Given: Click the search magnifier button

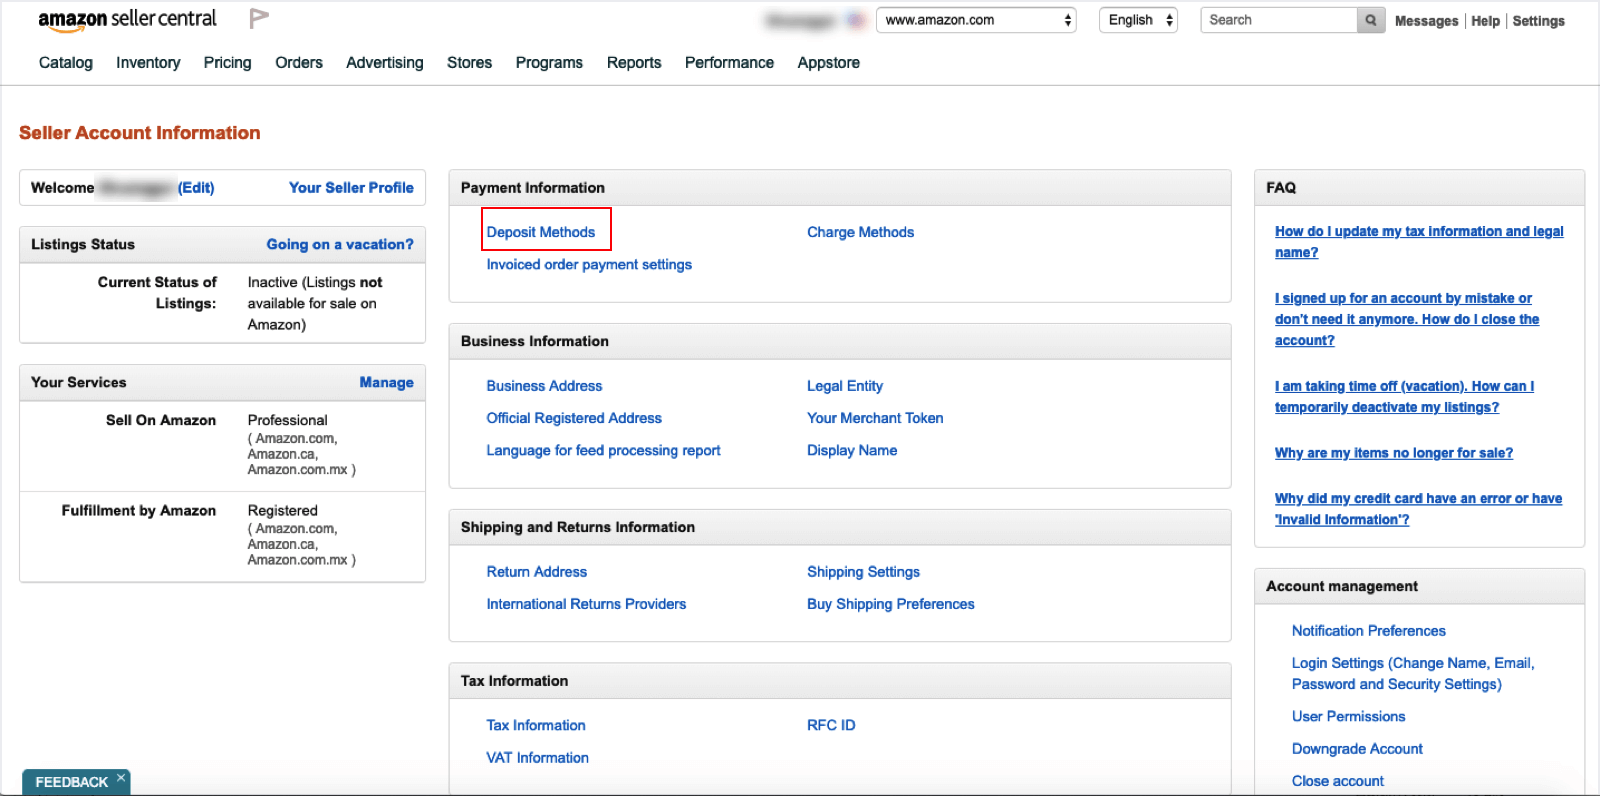Looking at the screenshot, I should click(1371, 20).
